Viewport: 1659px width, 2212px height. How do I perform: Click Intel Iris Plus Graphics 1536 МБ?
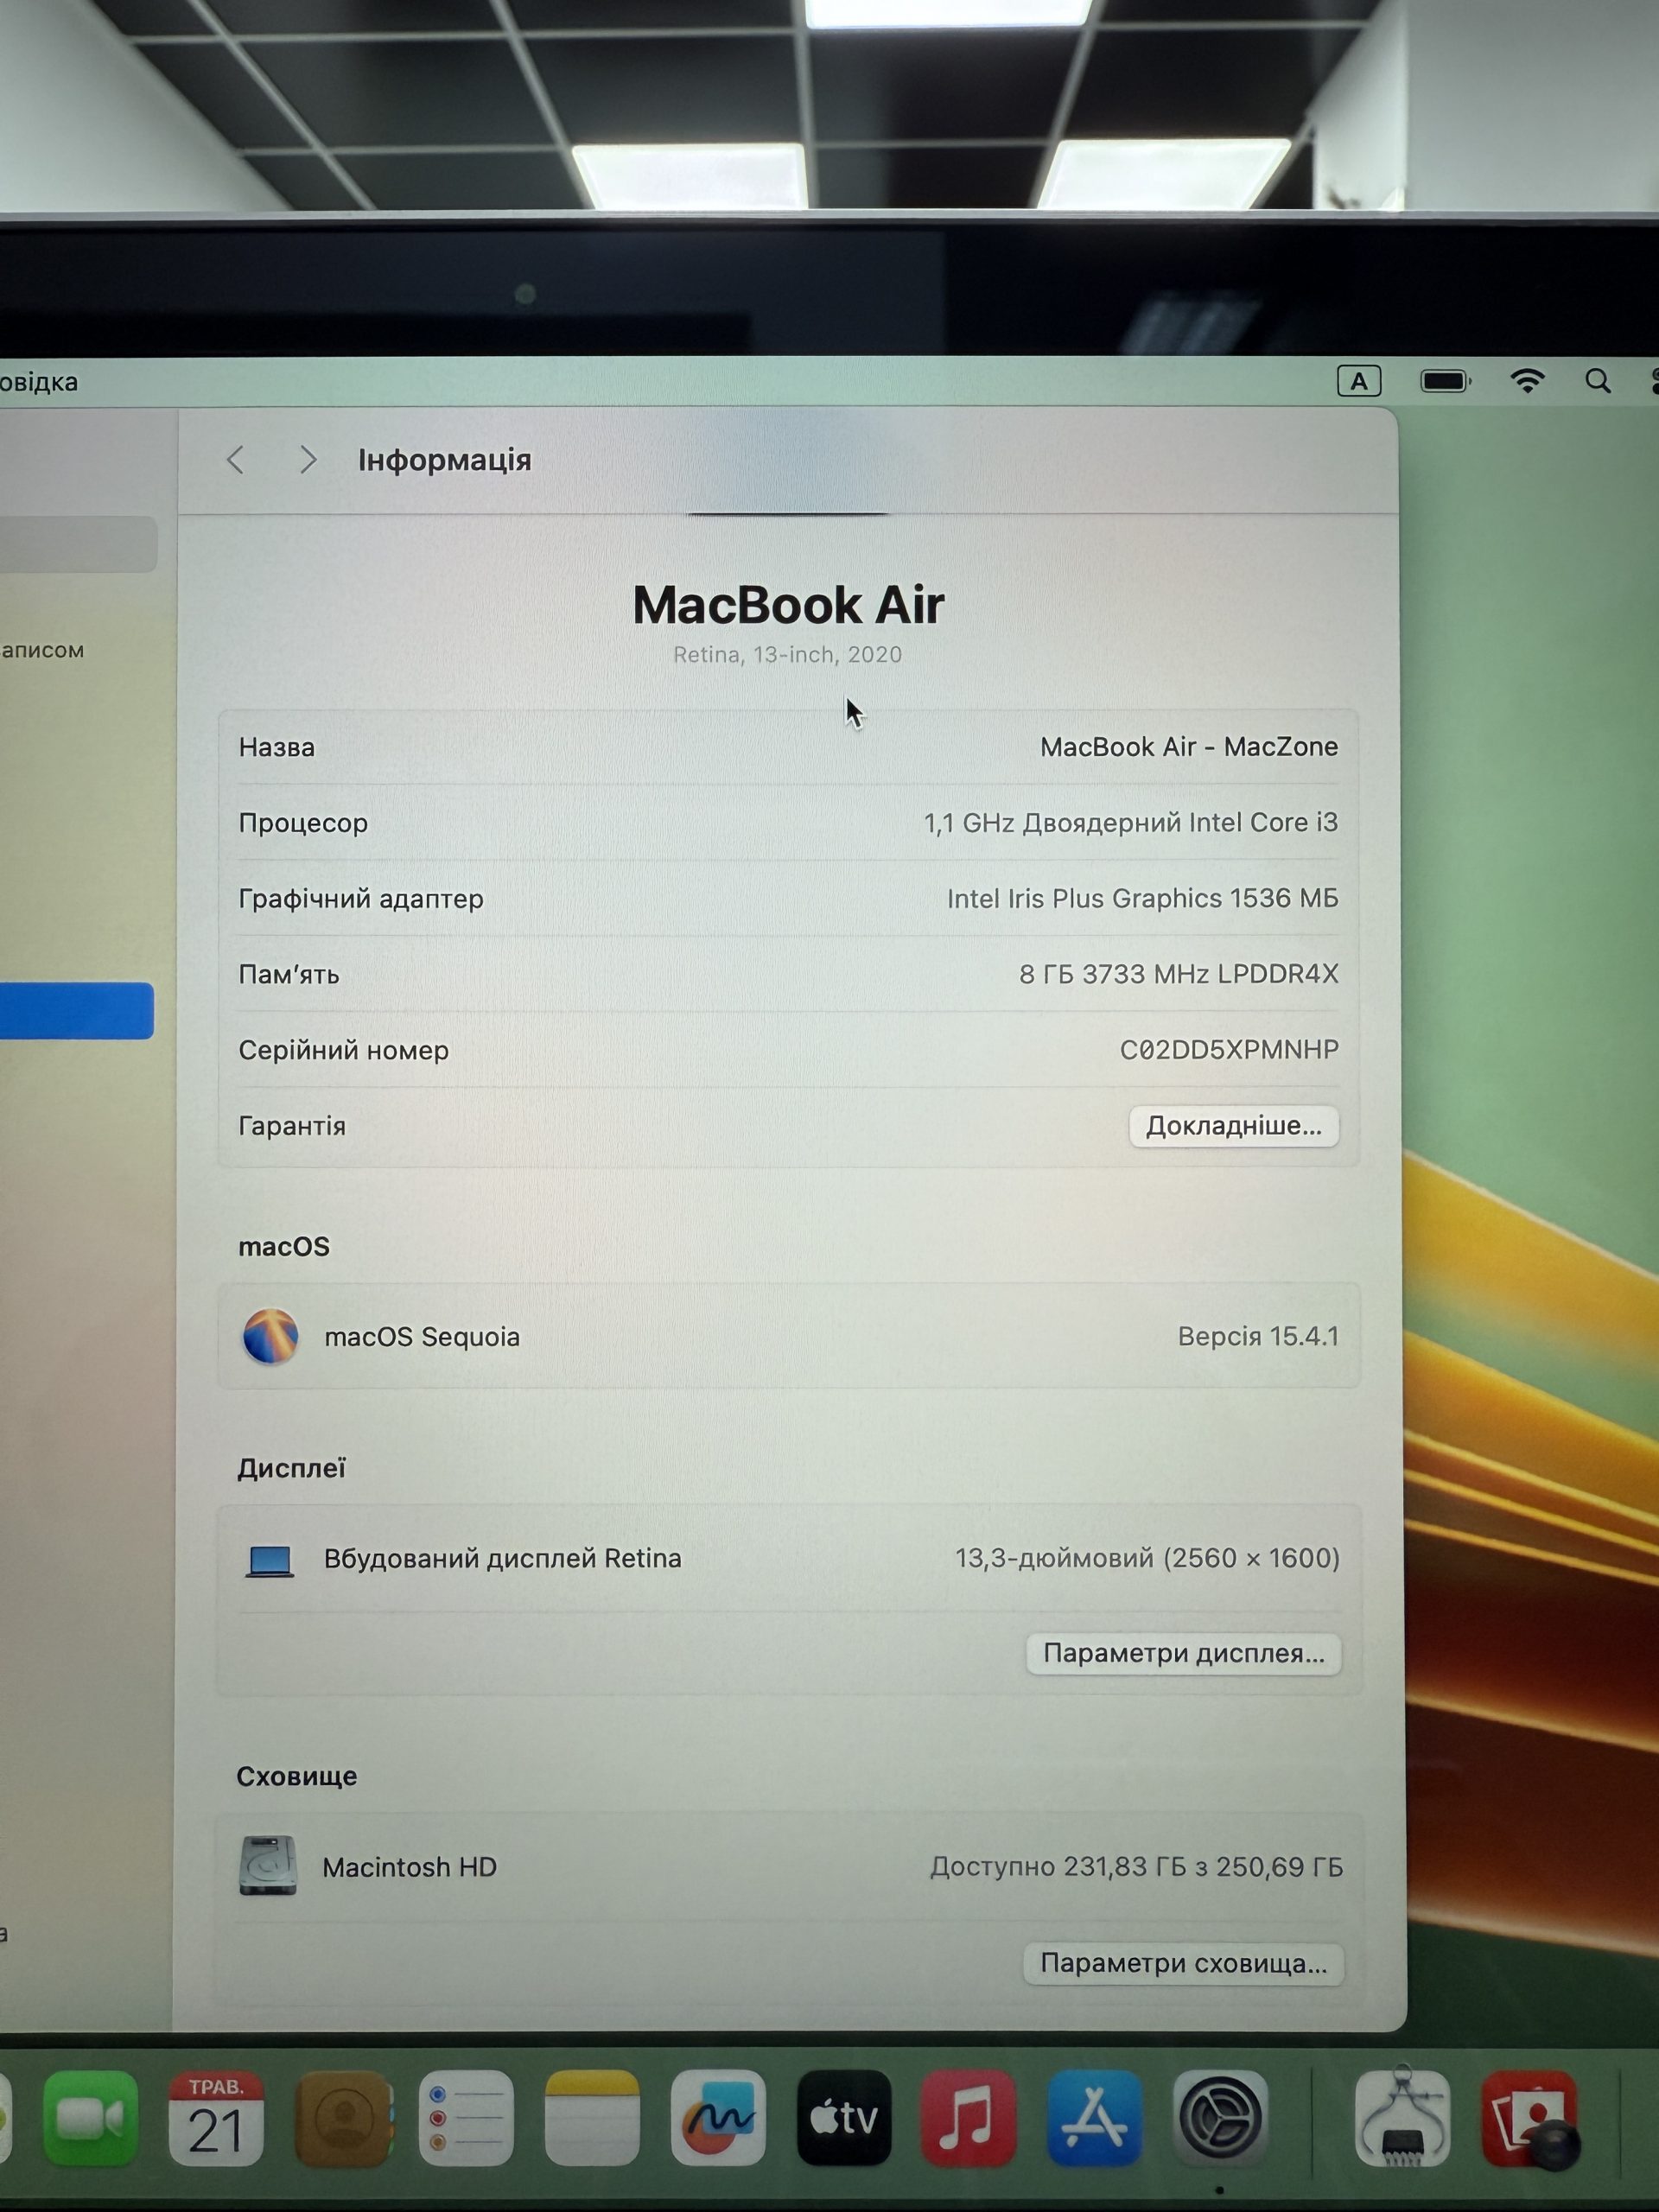pyautogui.click(x=1143, y=898)
